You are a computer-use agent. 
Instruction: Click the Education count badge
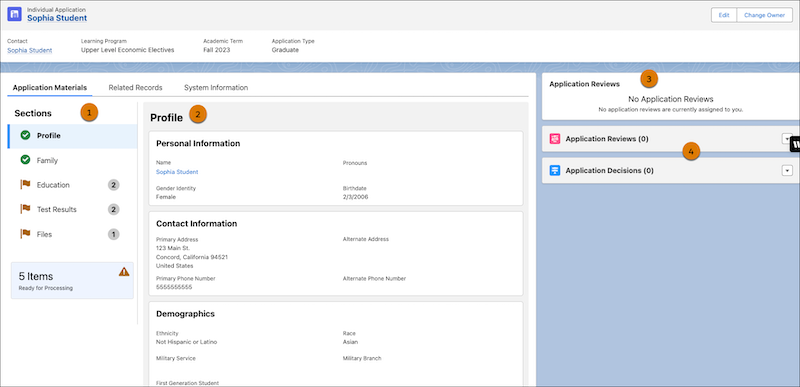click(114, 185)
